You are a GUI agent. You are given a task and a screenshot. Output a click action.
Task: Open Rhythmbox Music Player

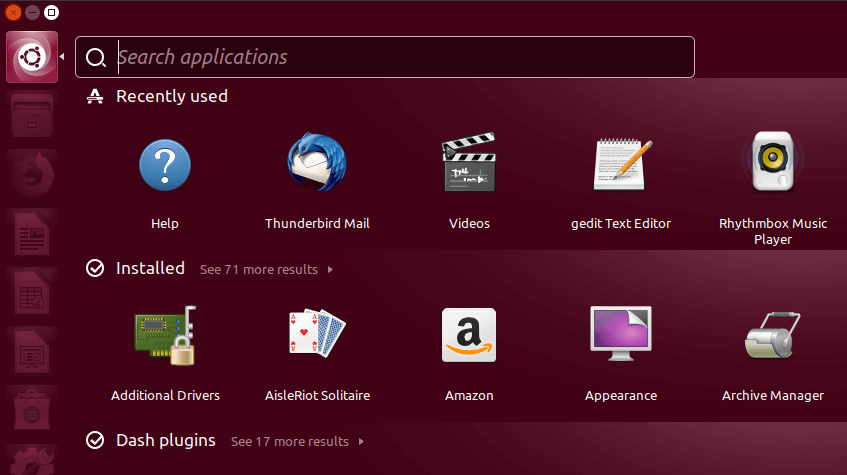pyautogui.click(x=773, y=162)
